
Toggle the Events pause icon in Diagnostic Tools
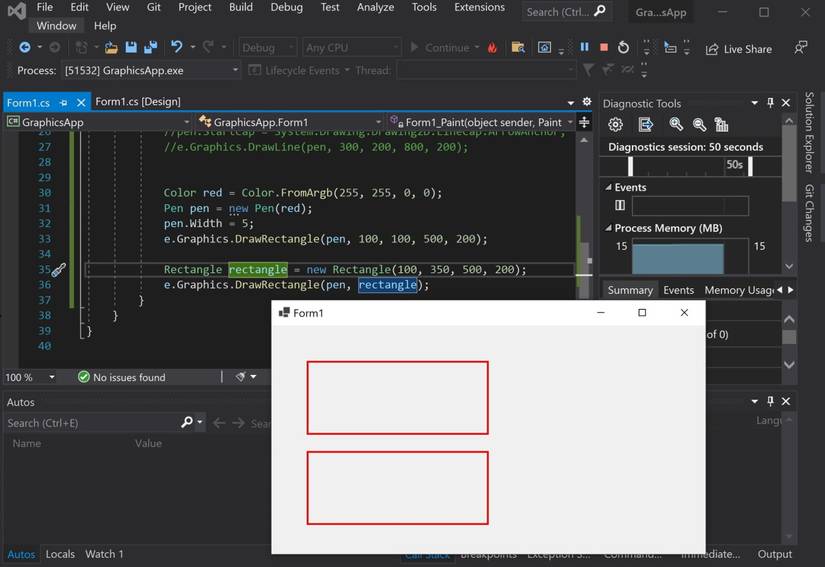tap(620, 205)
